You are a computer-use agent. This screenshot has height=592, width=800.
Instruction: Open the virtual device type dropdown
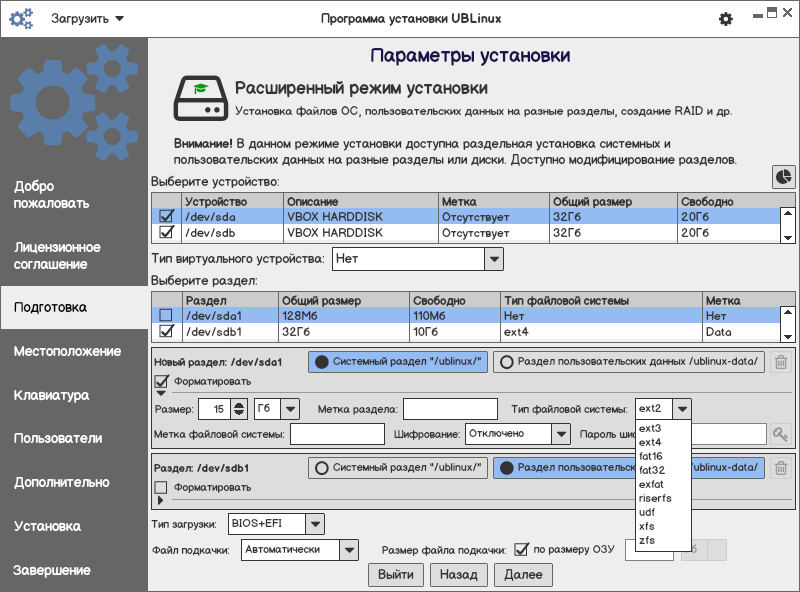pyautogui.click(x=493, y=259)
